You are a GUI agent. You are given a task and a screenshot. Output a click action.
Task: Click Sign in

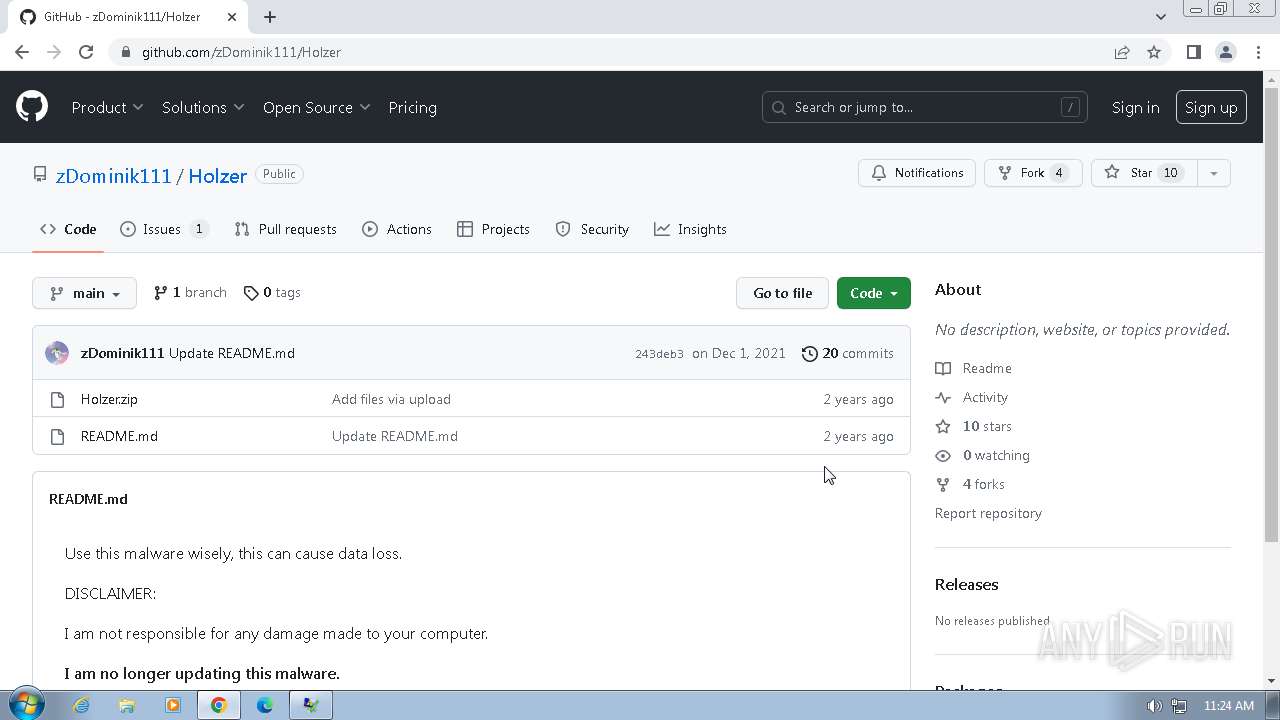1135,107
